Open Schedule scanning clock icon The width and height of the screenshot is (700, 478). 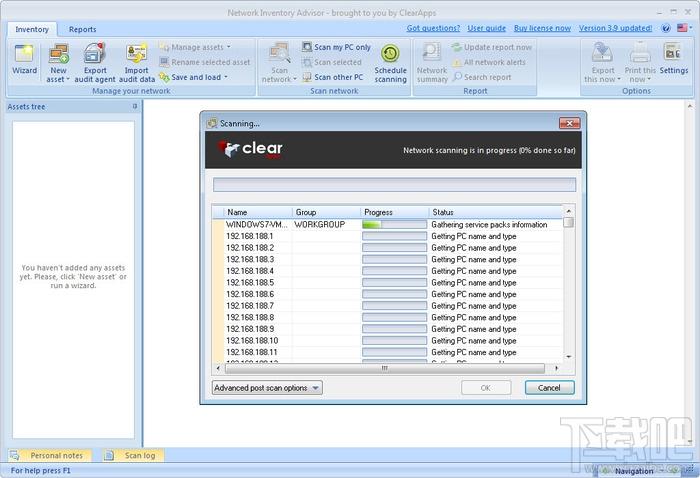(390, 54)
